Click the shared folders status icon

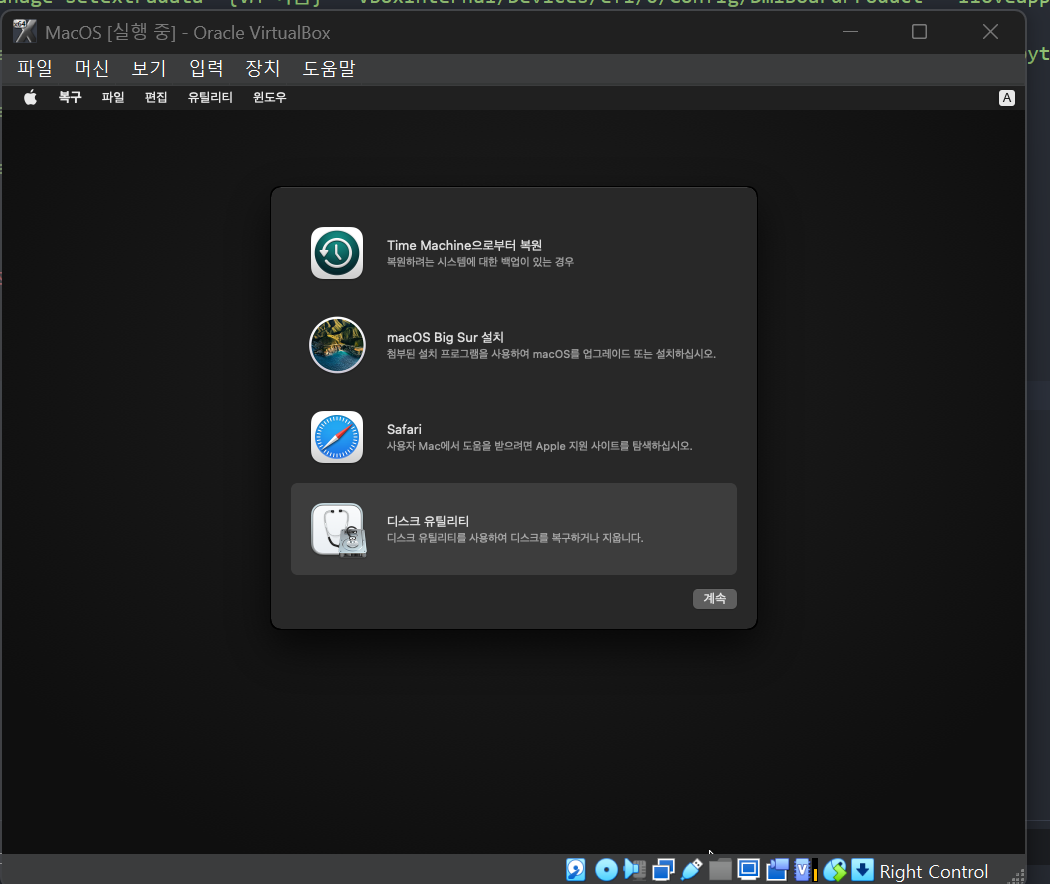coord(720,869)
